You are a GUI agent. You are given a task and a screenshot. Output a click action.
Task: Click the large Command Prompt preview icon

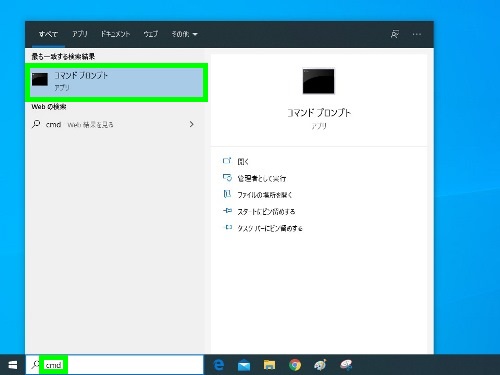point(318,81)
